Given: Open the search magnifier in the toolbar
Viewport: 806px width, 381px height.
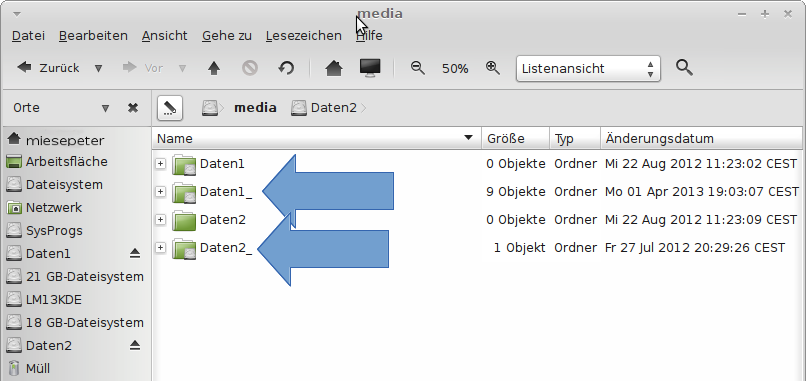Looking at the screenshot, I should [684, 67].
